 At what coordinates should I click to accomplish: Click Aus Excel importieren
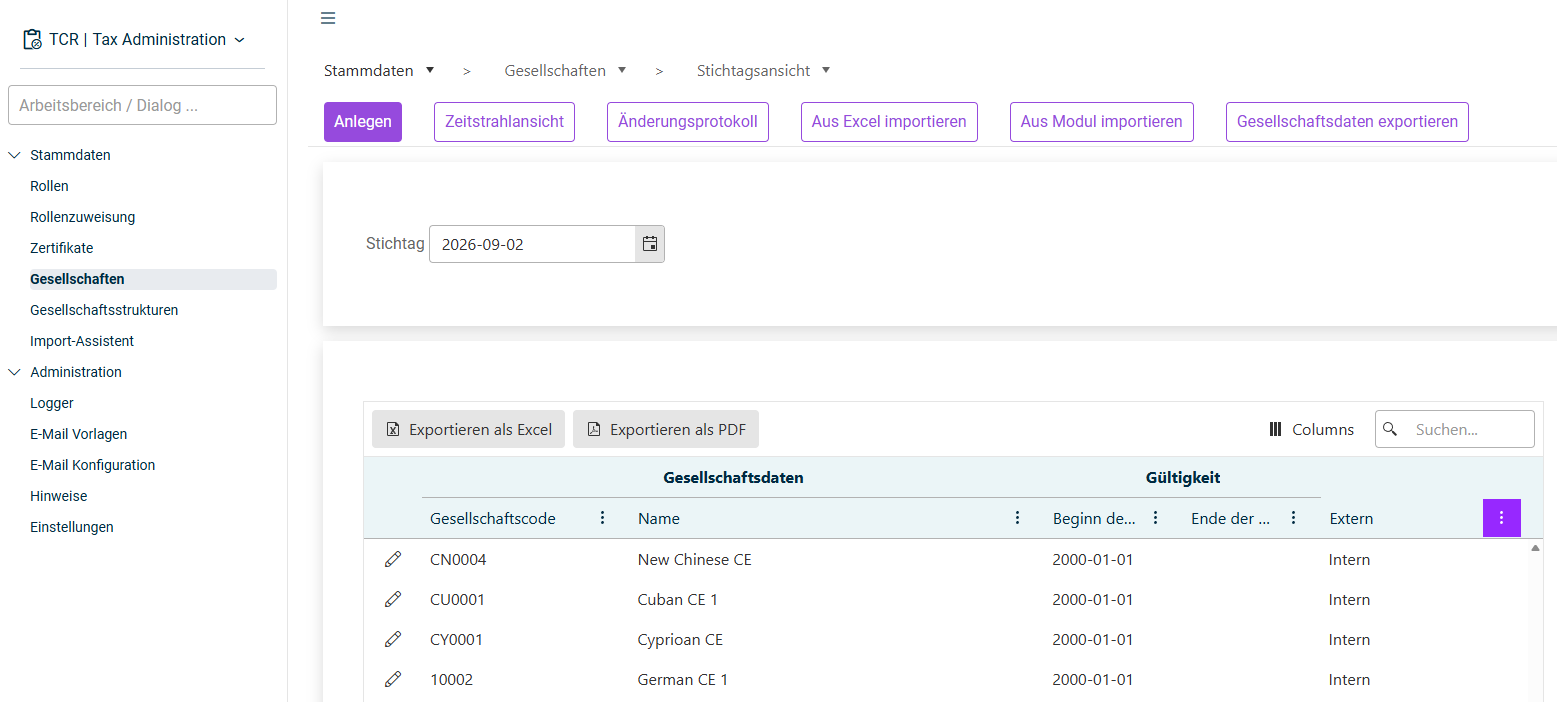[889, 122]
